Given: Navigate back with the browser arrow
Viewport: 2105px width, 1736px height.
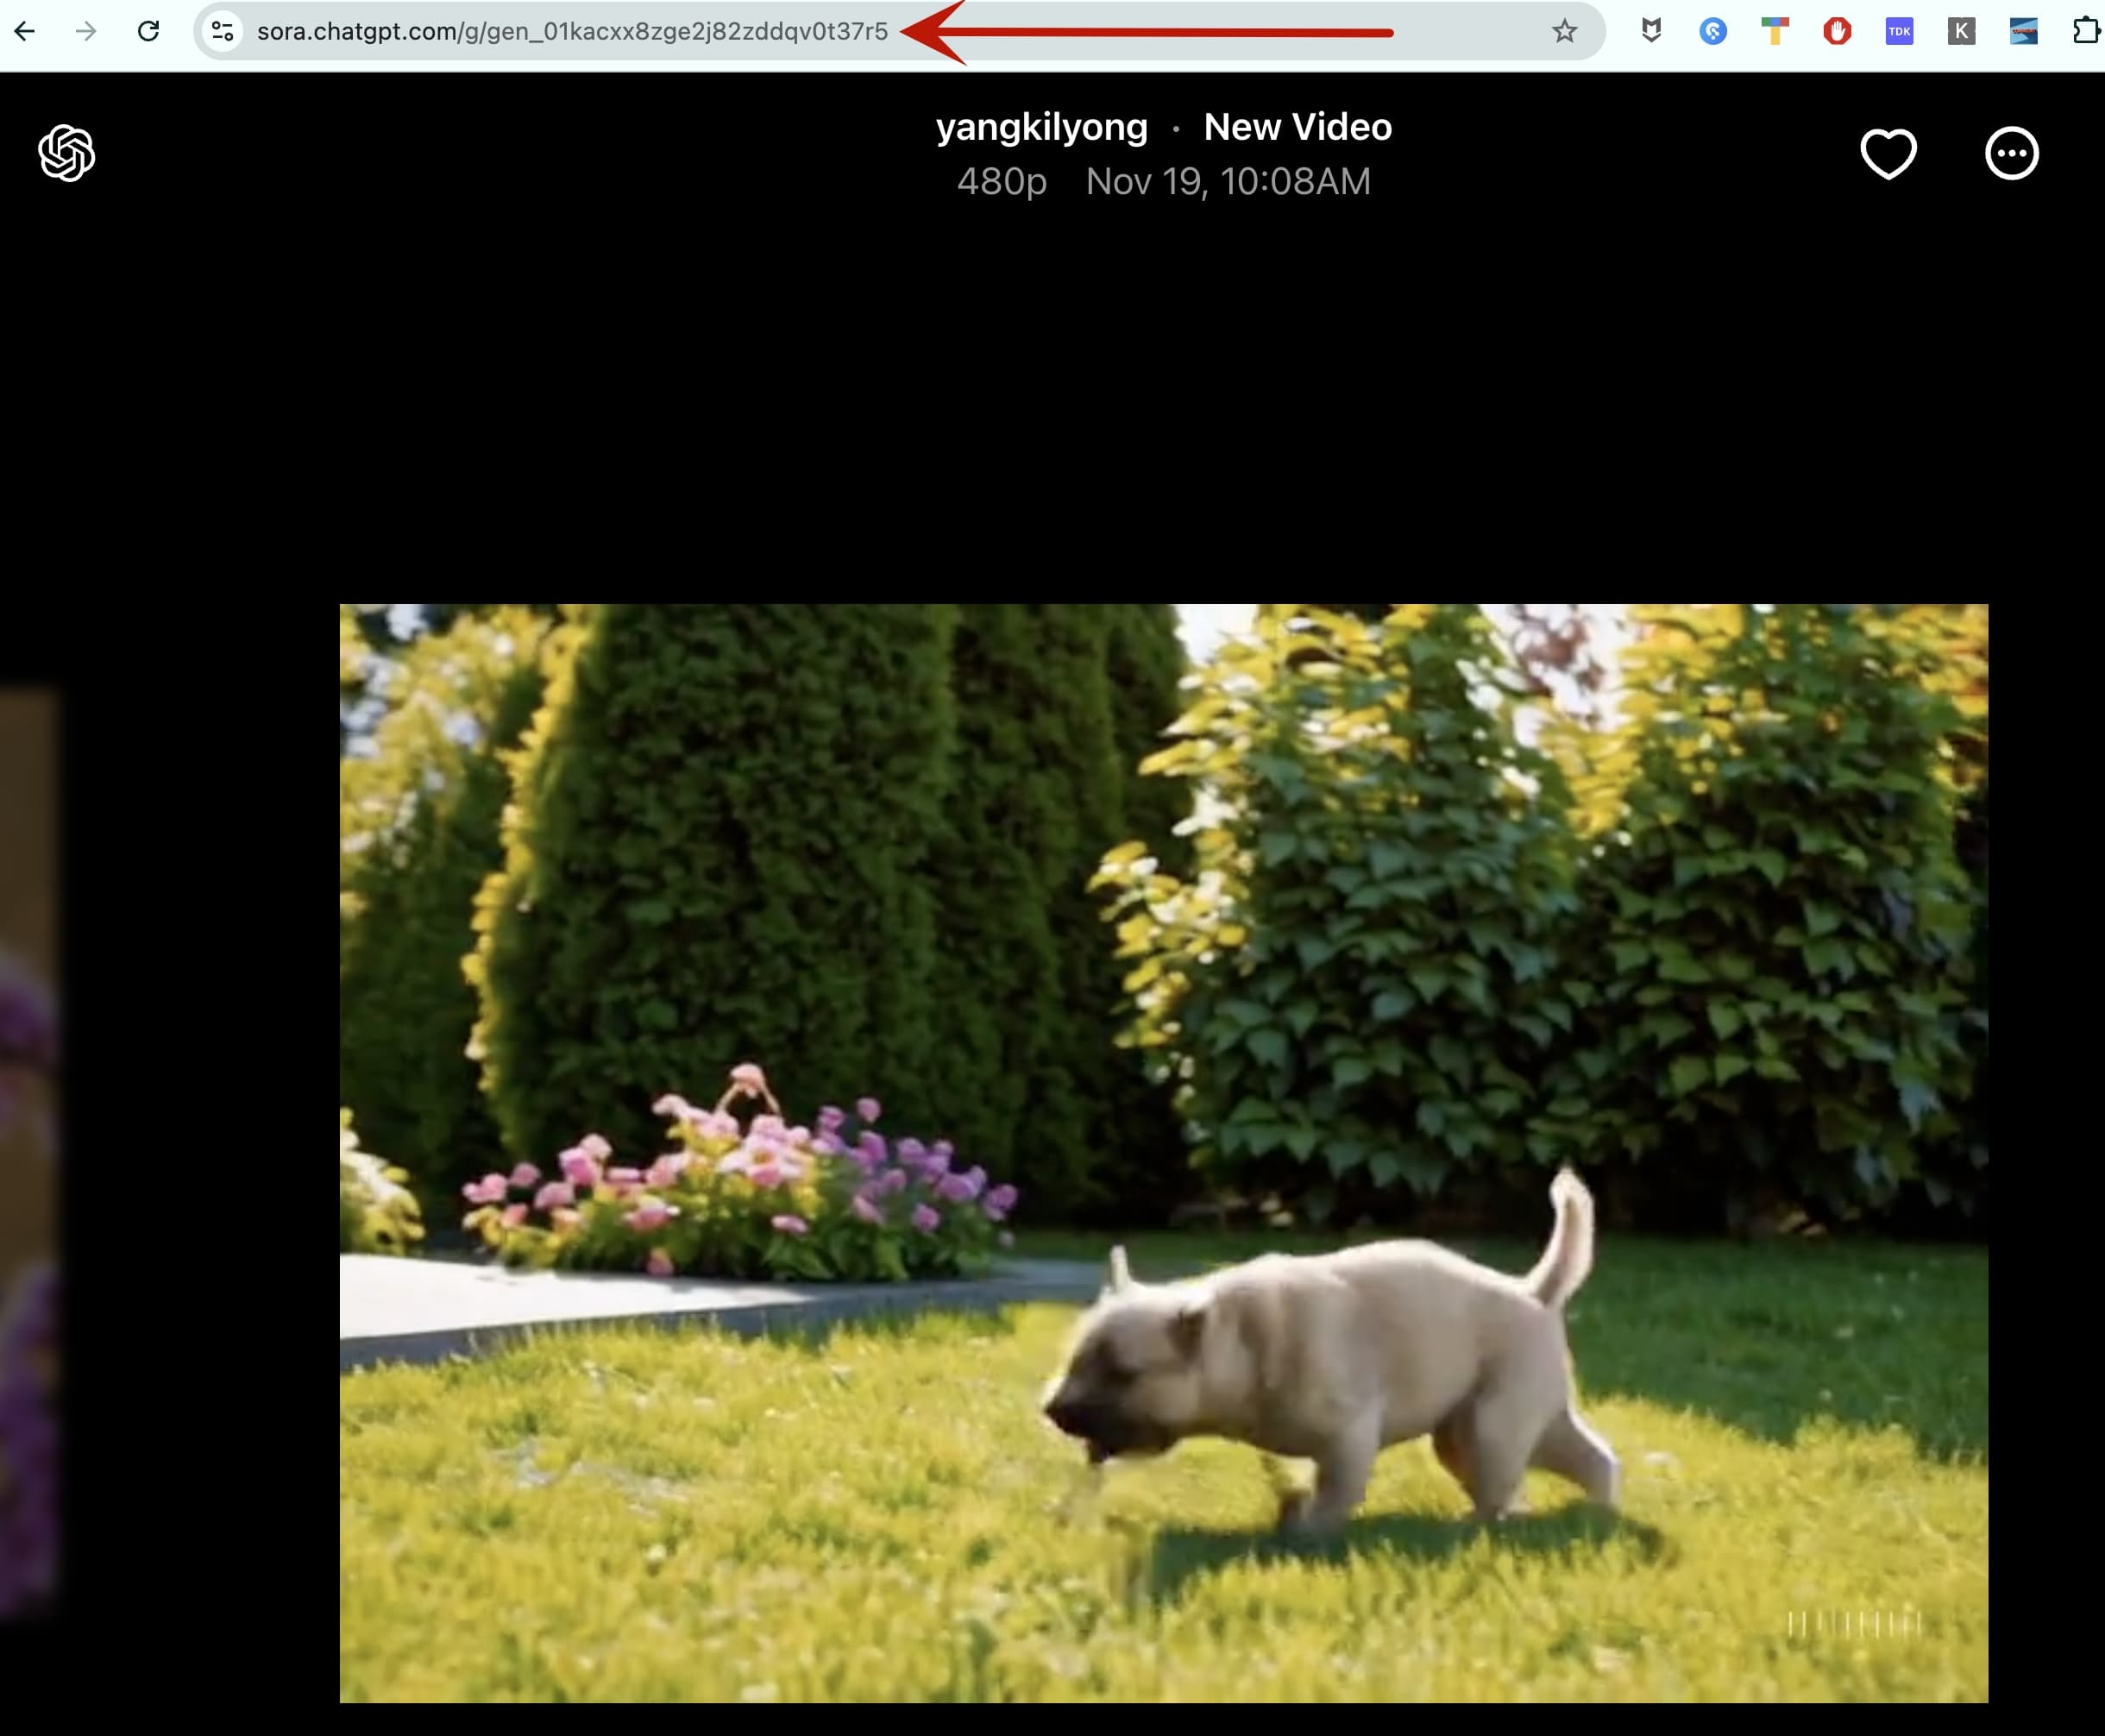Looking at the screenshot, I should pyautogui.click(x=27, y=31).
